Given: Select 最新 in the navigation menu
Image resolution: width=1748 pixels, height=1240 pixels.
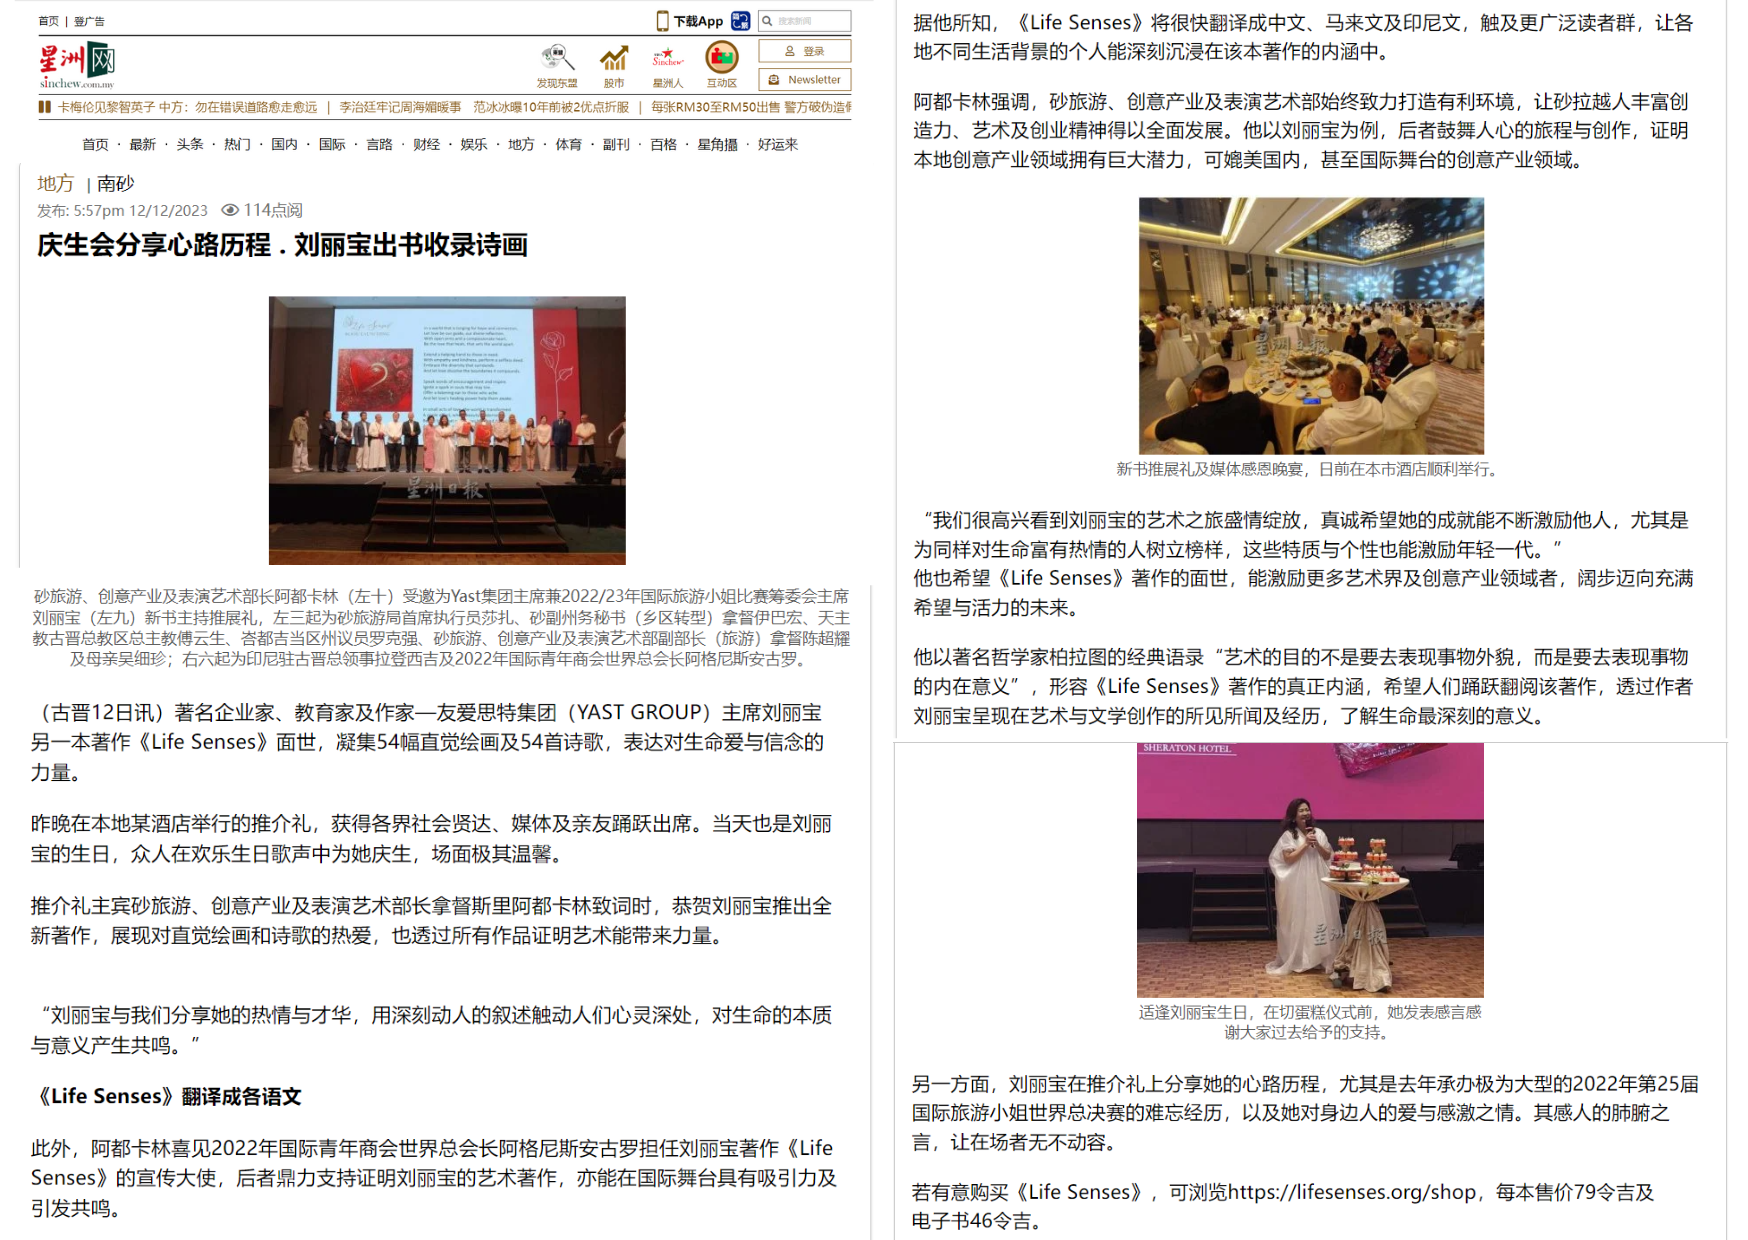Looking at the screenshot, I should tap(143, 145).
